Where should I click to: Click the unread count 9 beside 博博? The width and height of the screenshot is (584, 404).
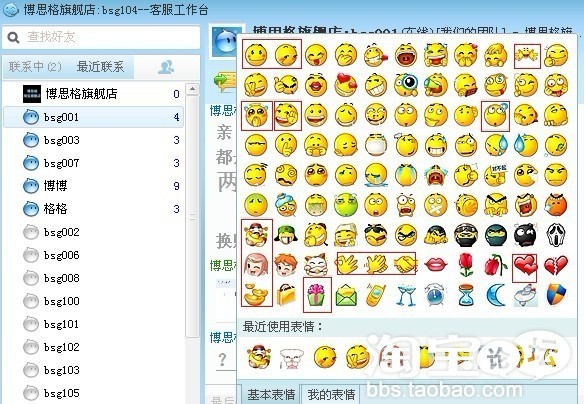point(177,186)
